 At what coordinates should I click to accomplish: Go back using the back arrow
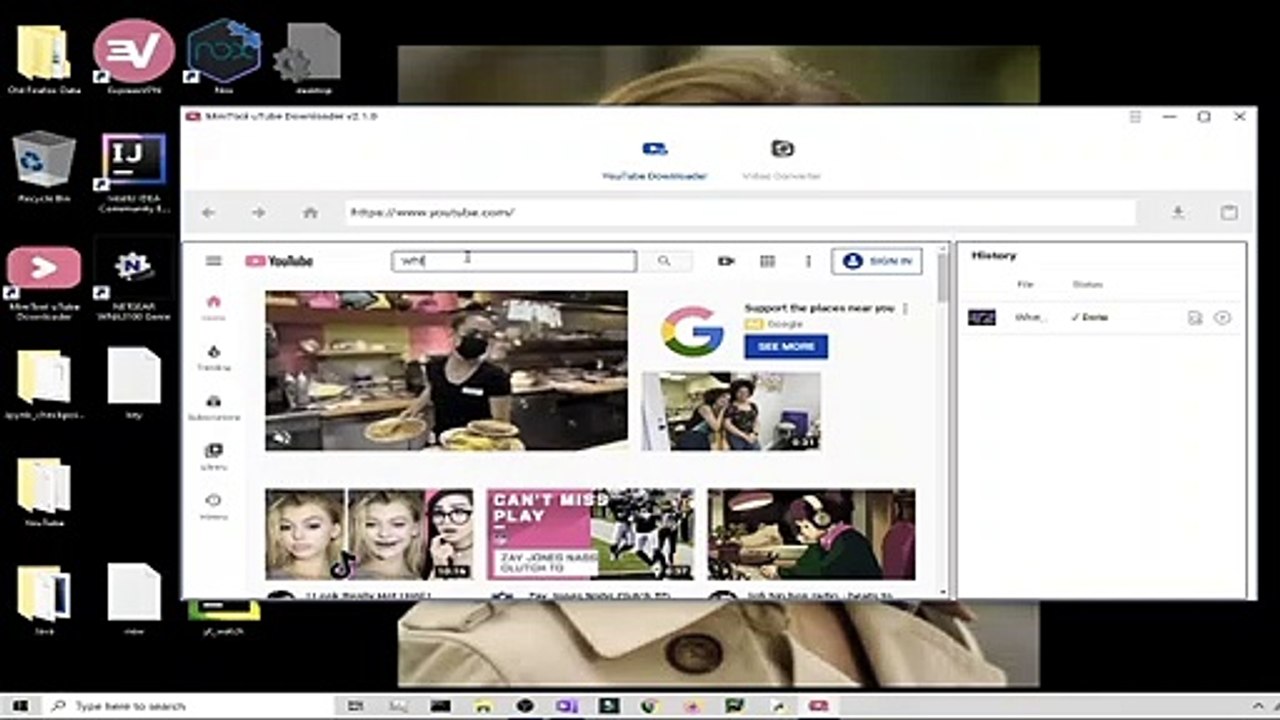(x=208, y=212)
